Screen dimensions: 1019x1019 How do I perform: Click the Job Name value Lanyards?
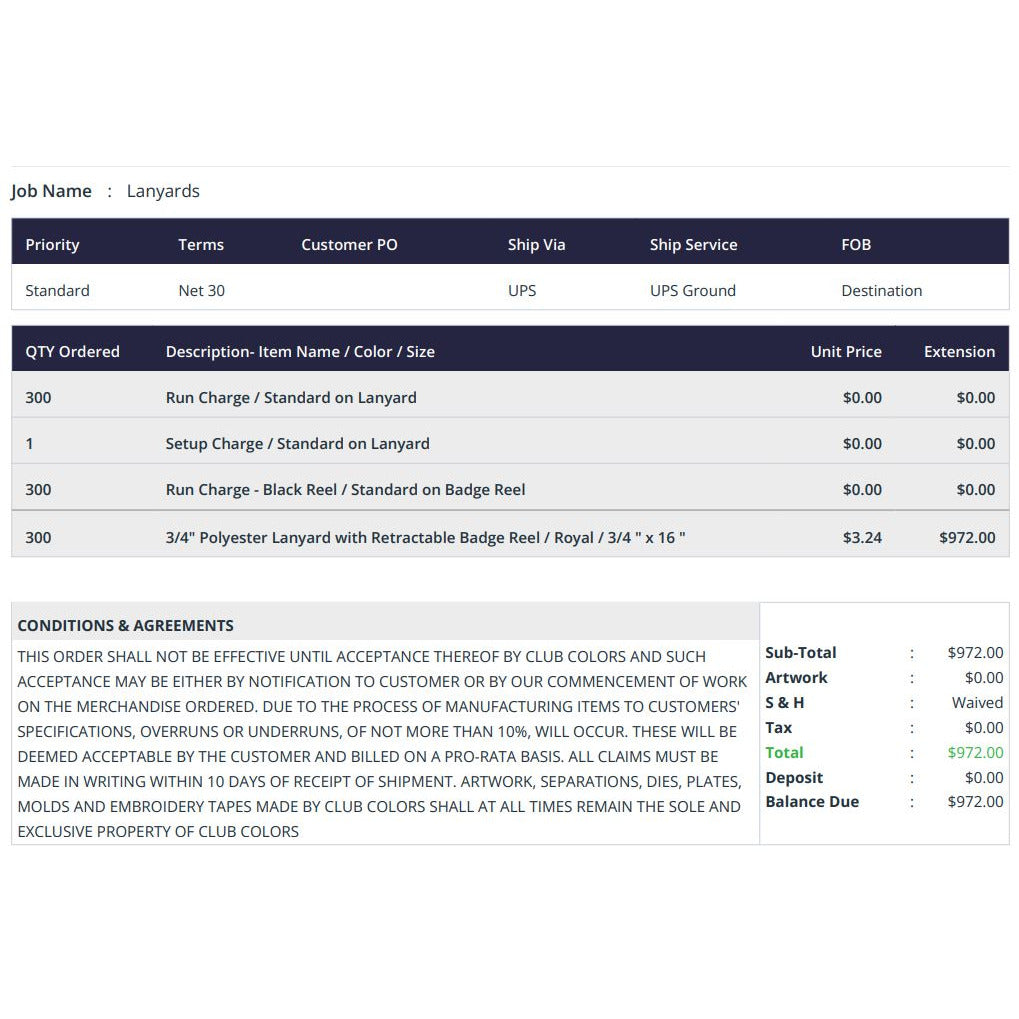click(162, 191)
